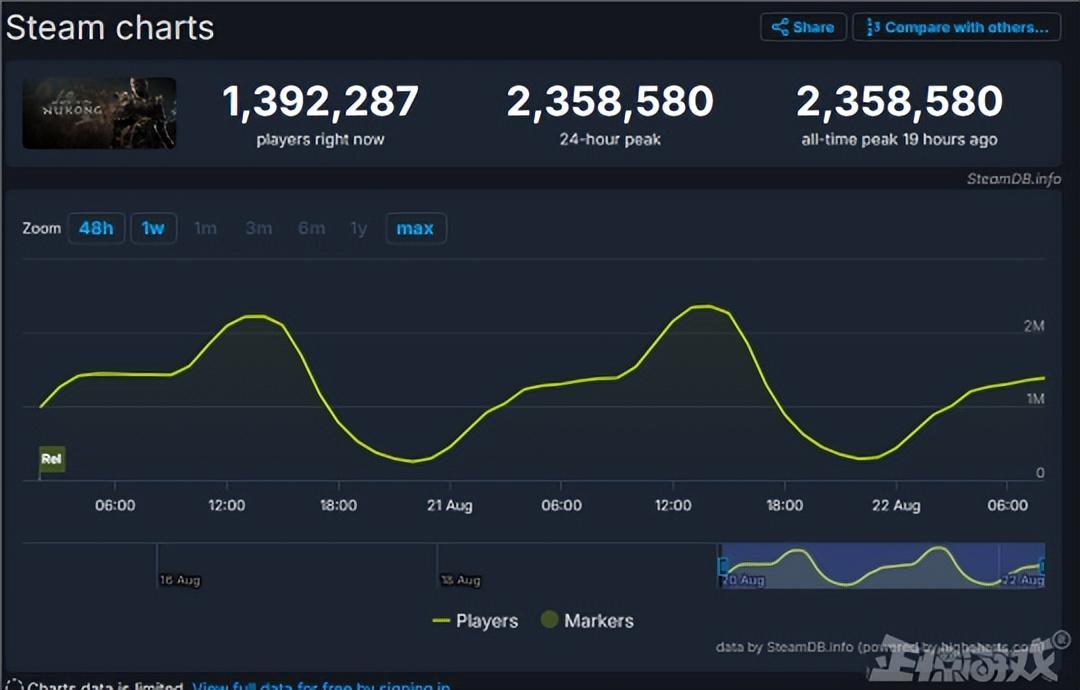
Task: Grab the right navigator range handle
Action: (x=1043, y=566)
